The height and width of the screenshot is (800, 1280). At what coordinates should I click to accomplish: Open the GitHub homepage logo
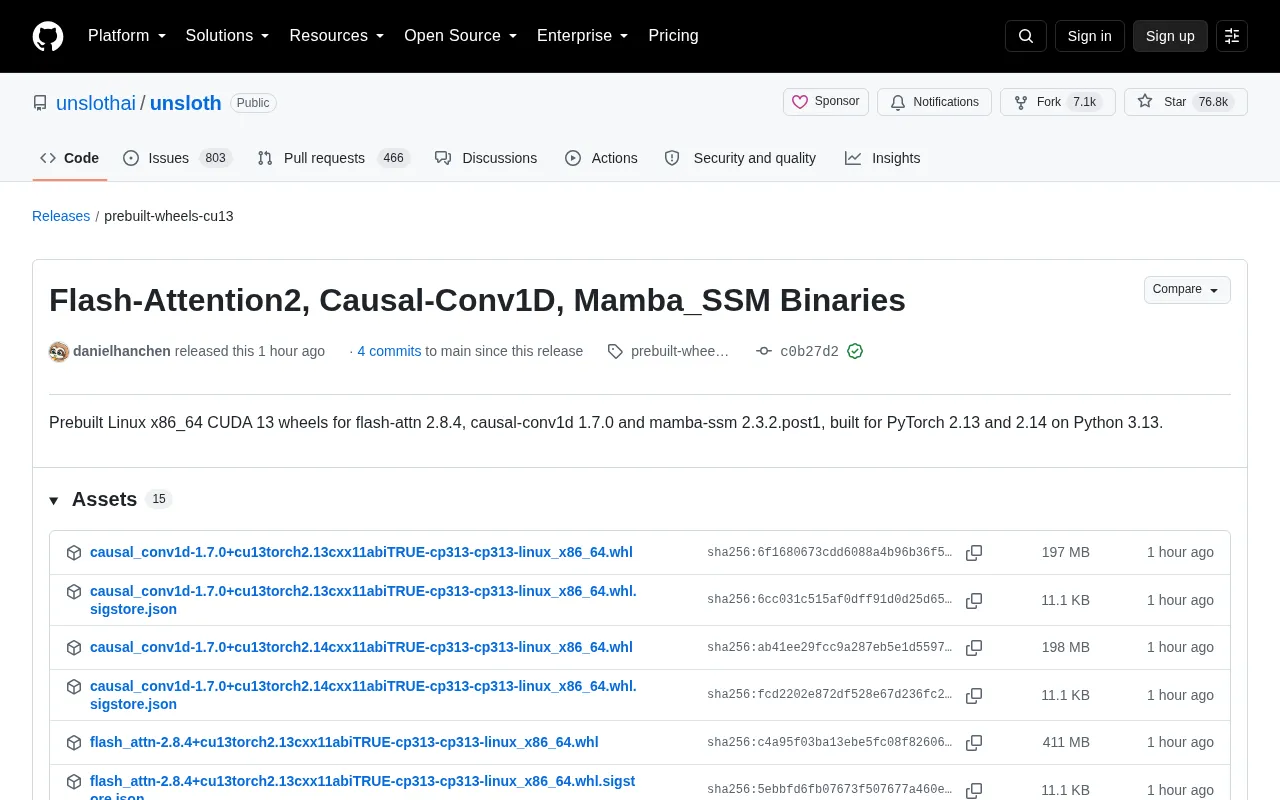pos(48,36)
